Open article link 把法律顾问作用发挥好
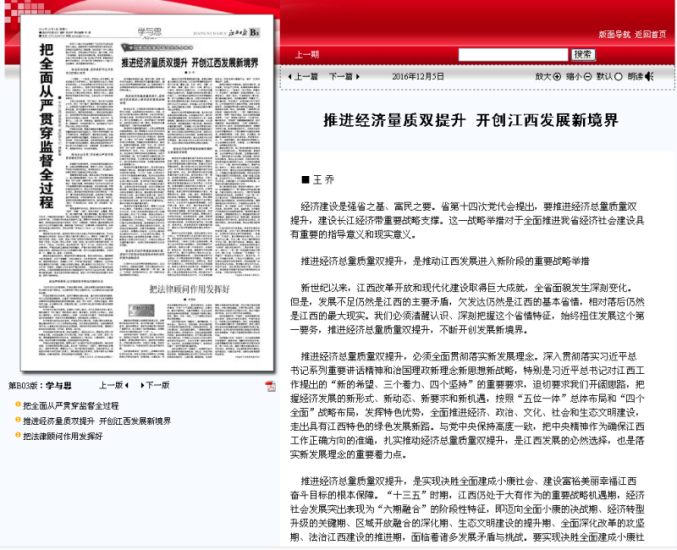 tap(63, 436)
